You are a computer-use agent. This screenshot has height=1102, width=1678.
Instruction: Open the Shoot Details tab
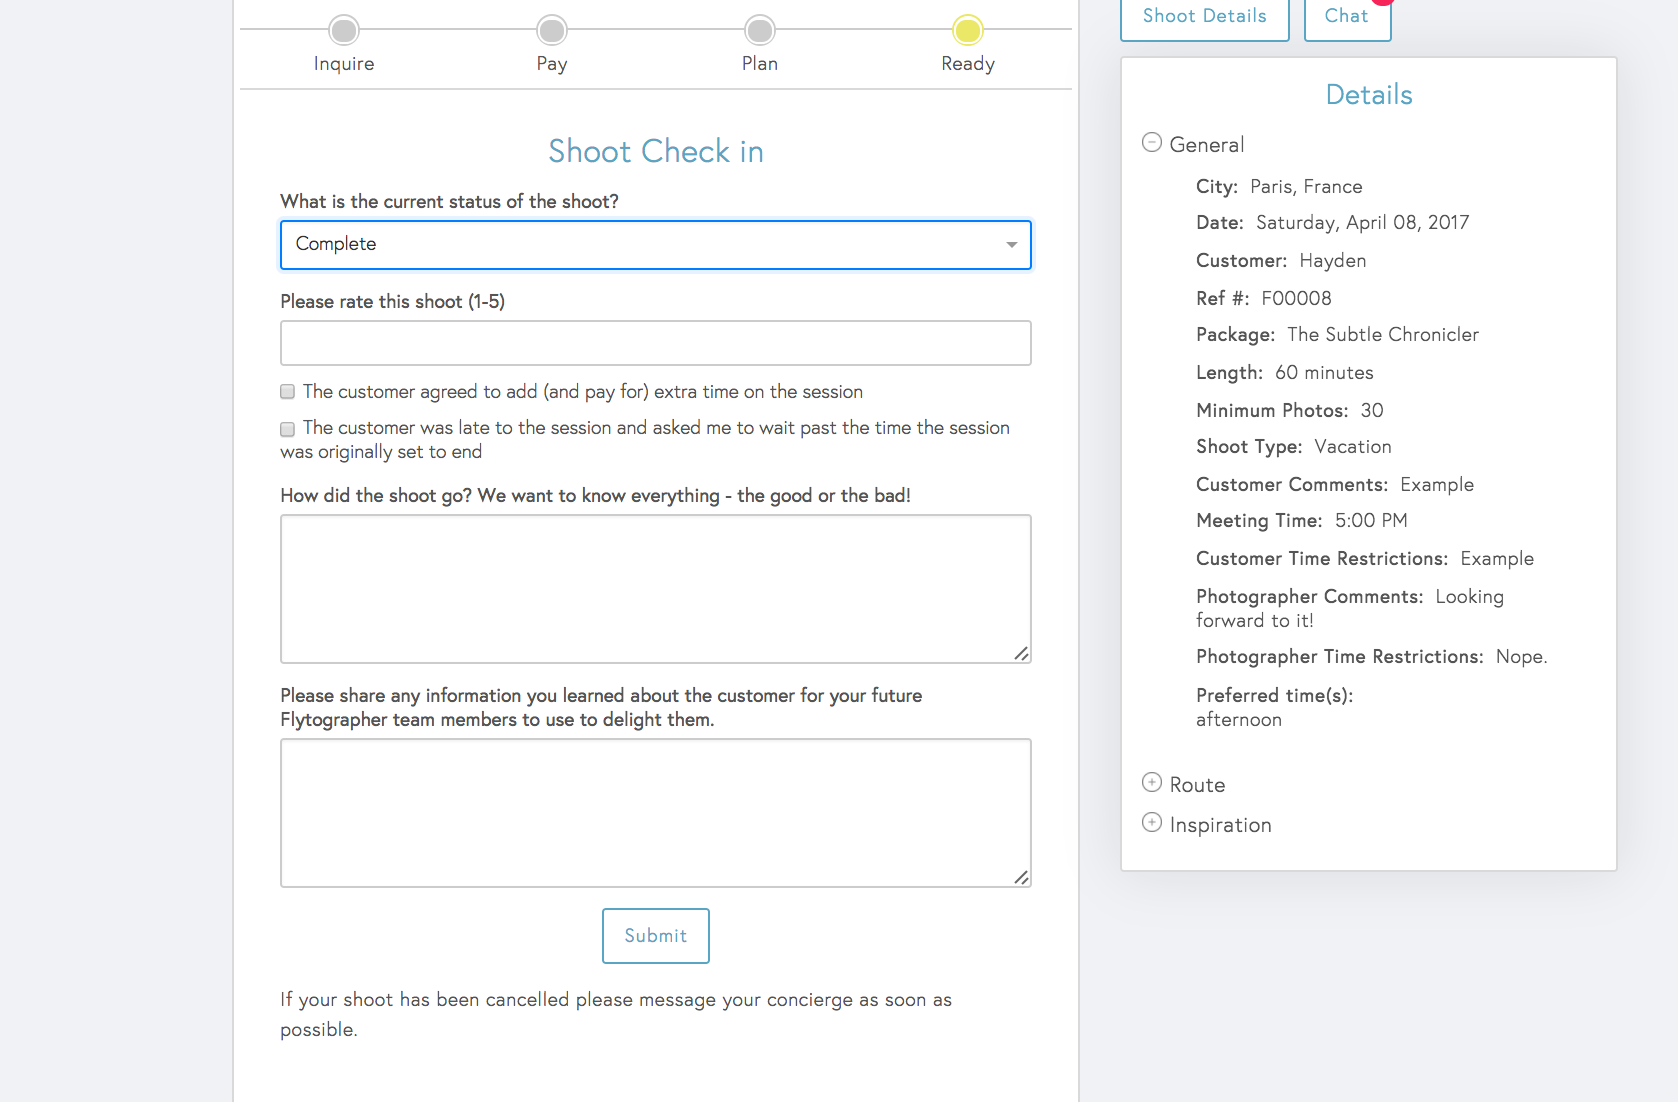click(1205, 17)
